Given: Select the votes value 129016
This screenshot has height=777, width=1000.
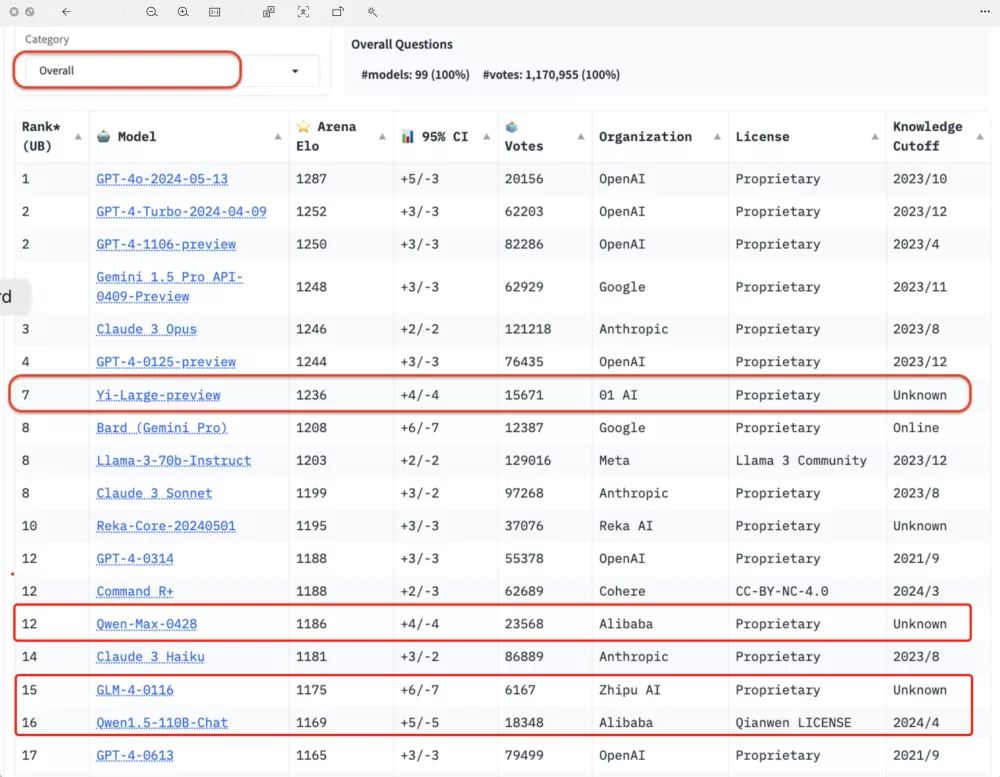Looking at the screenshot, I should click(527, 460).
